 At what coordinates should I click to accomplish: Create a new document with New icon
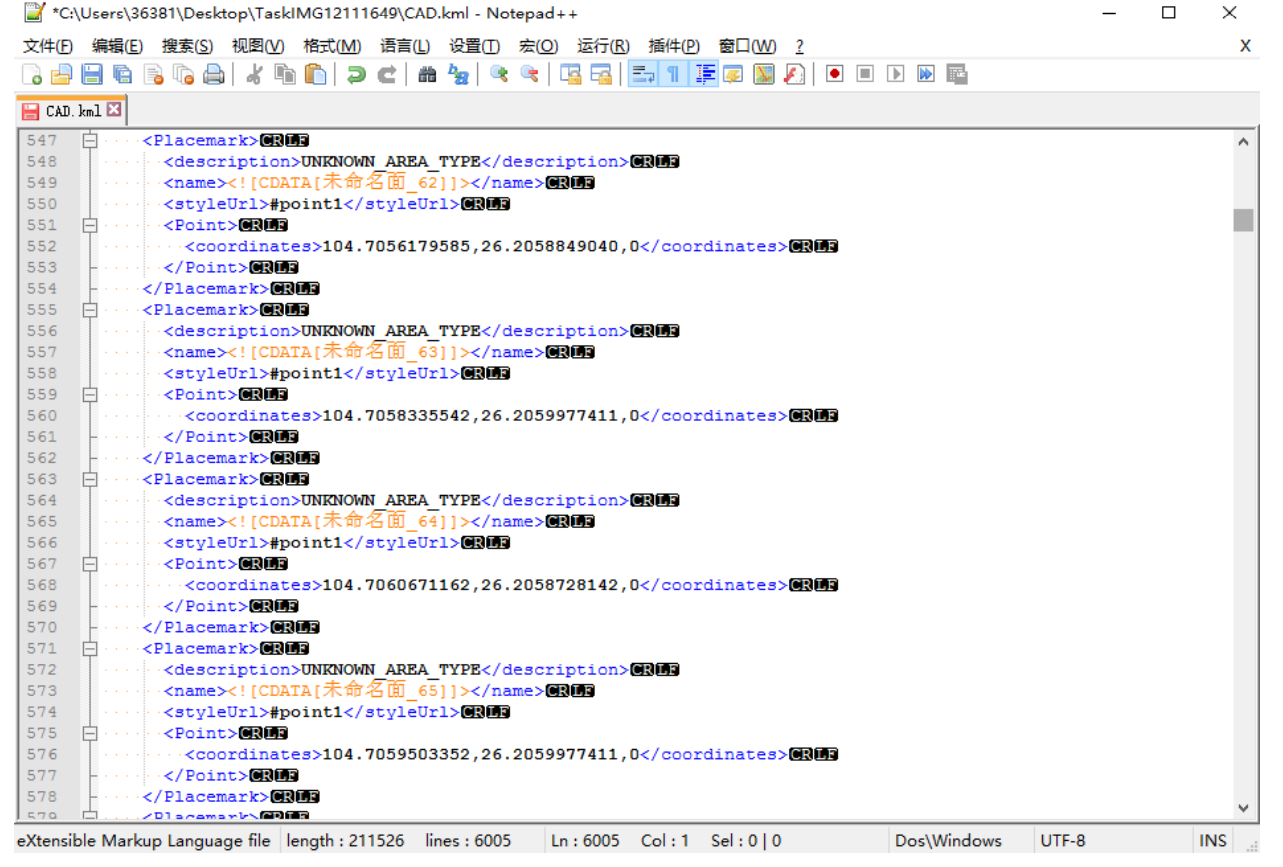pos(32,74)
